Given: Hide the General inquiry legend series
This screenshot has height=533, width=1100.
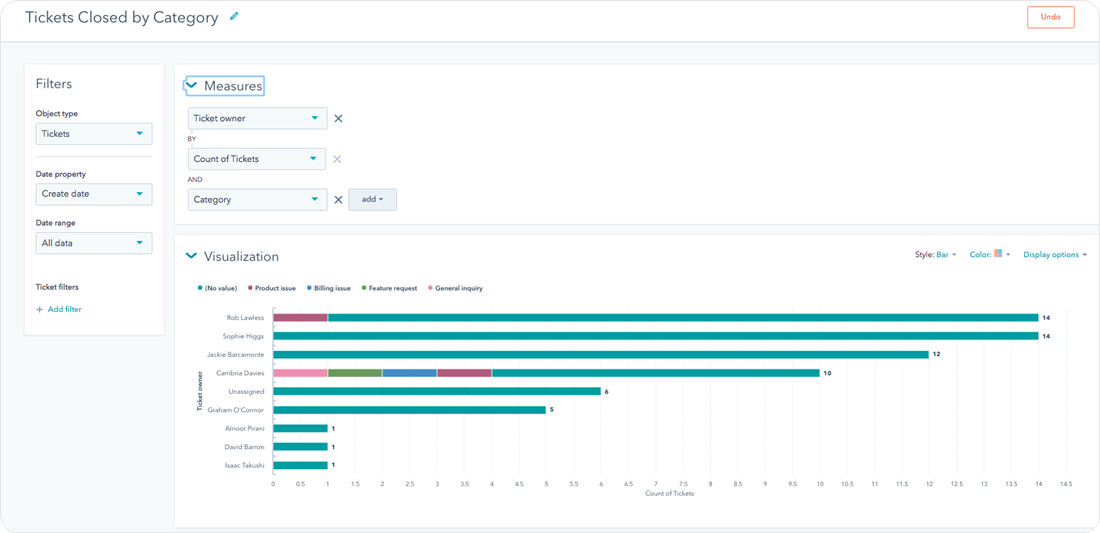Looking at the screenshot, I should (x=455, y=288).
